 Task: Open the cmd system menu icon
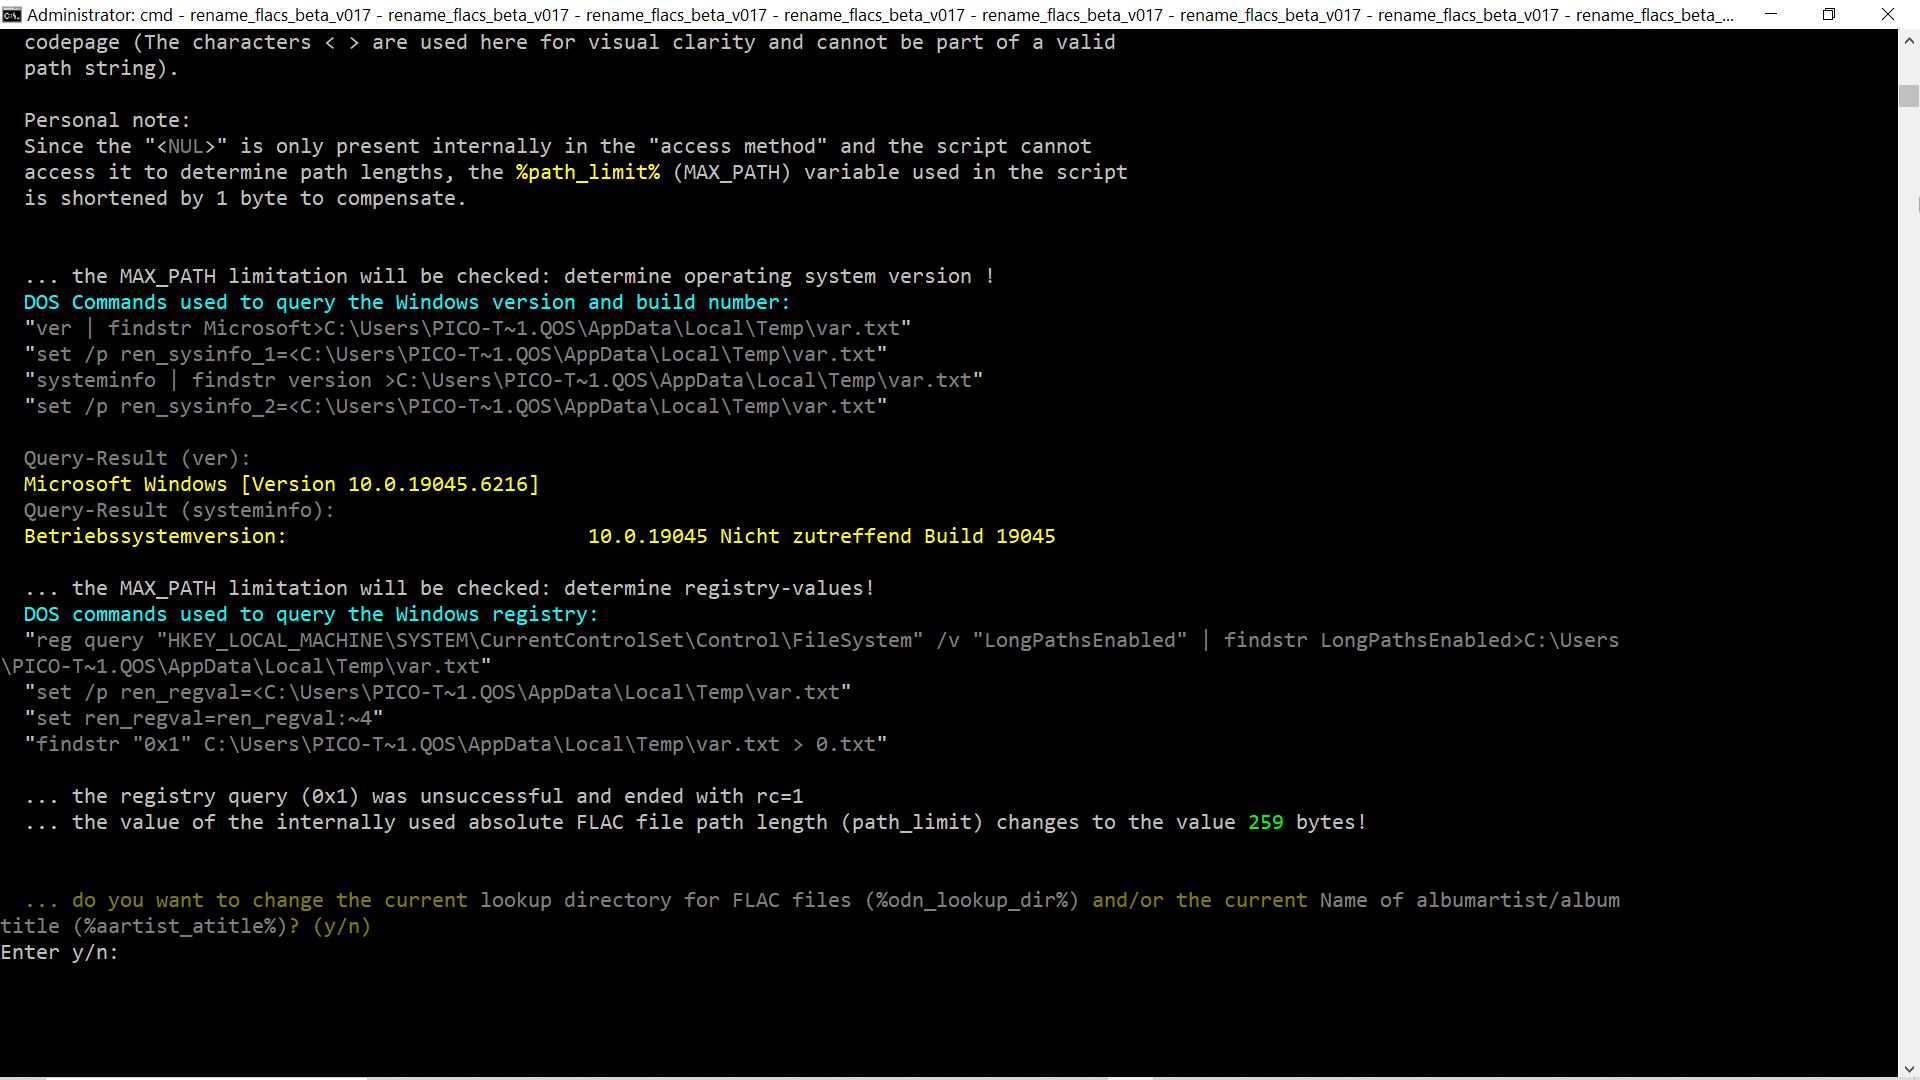12,14
